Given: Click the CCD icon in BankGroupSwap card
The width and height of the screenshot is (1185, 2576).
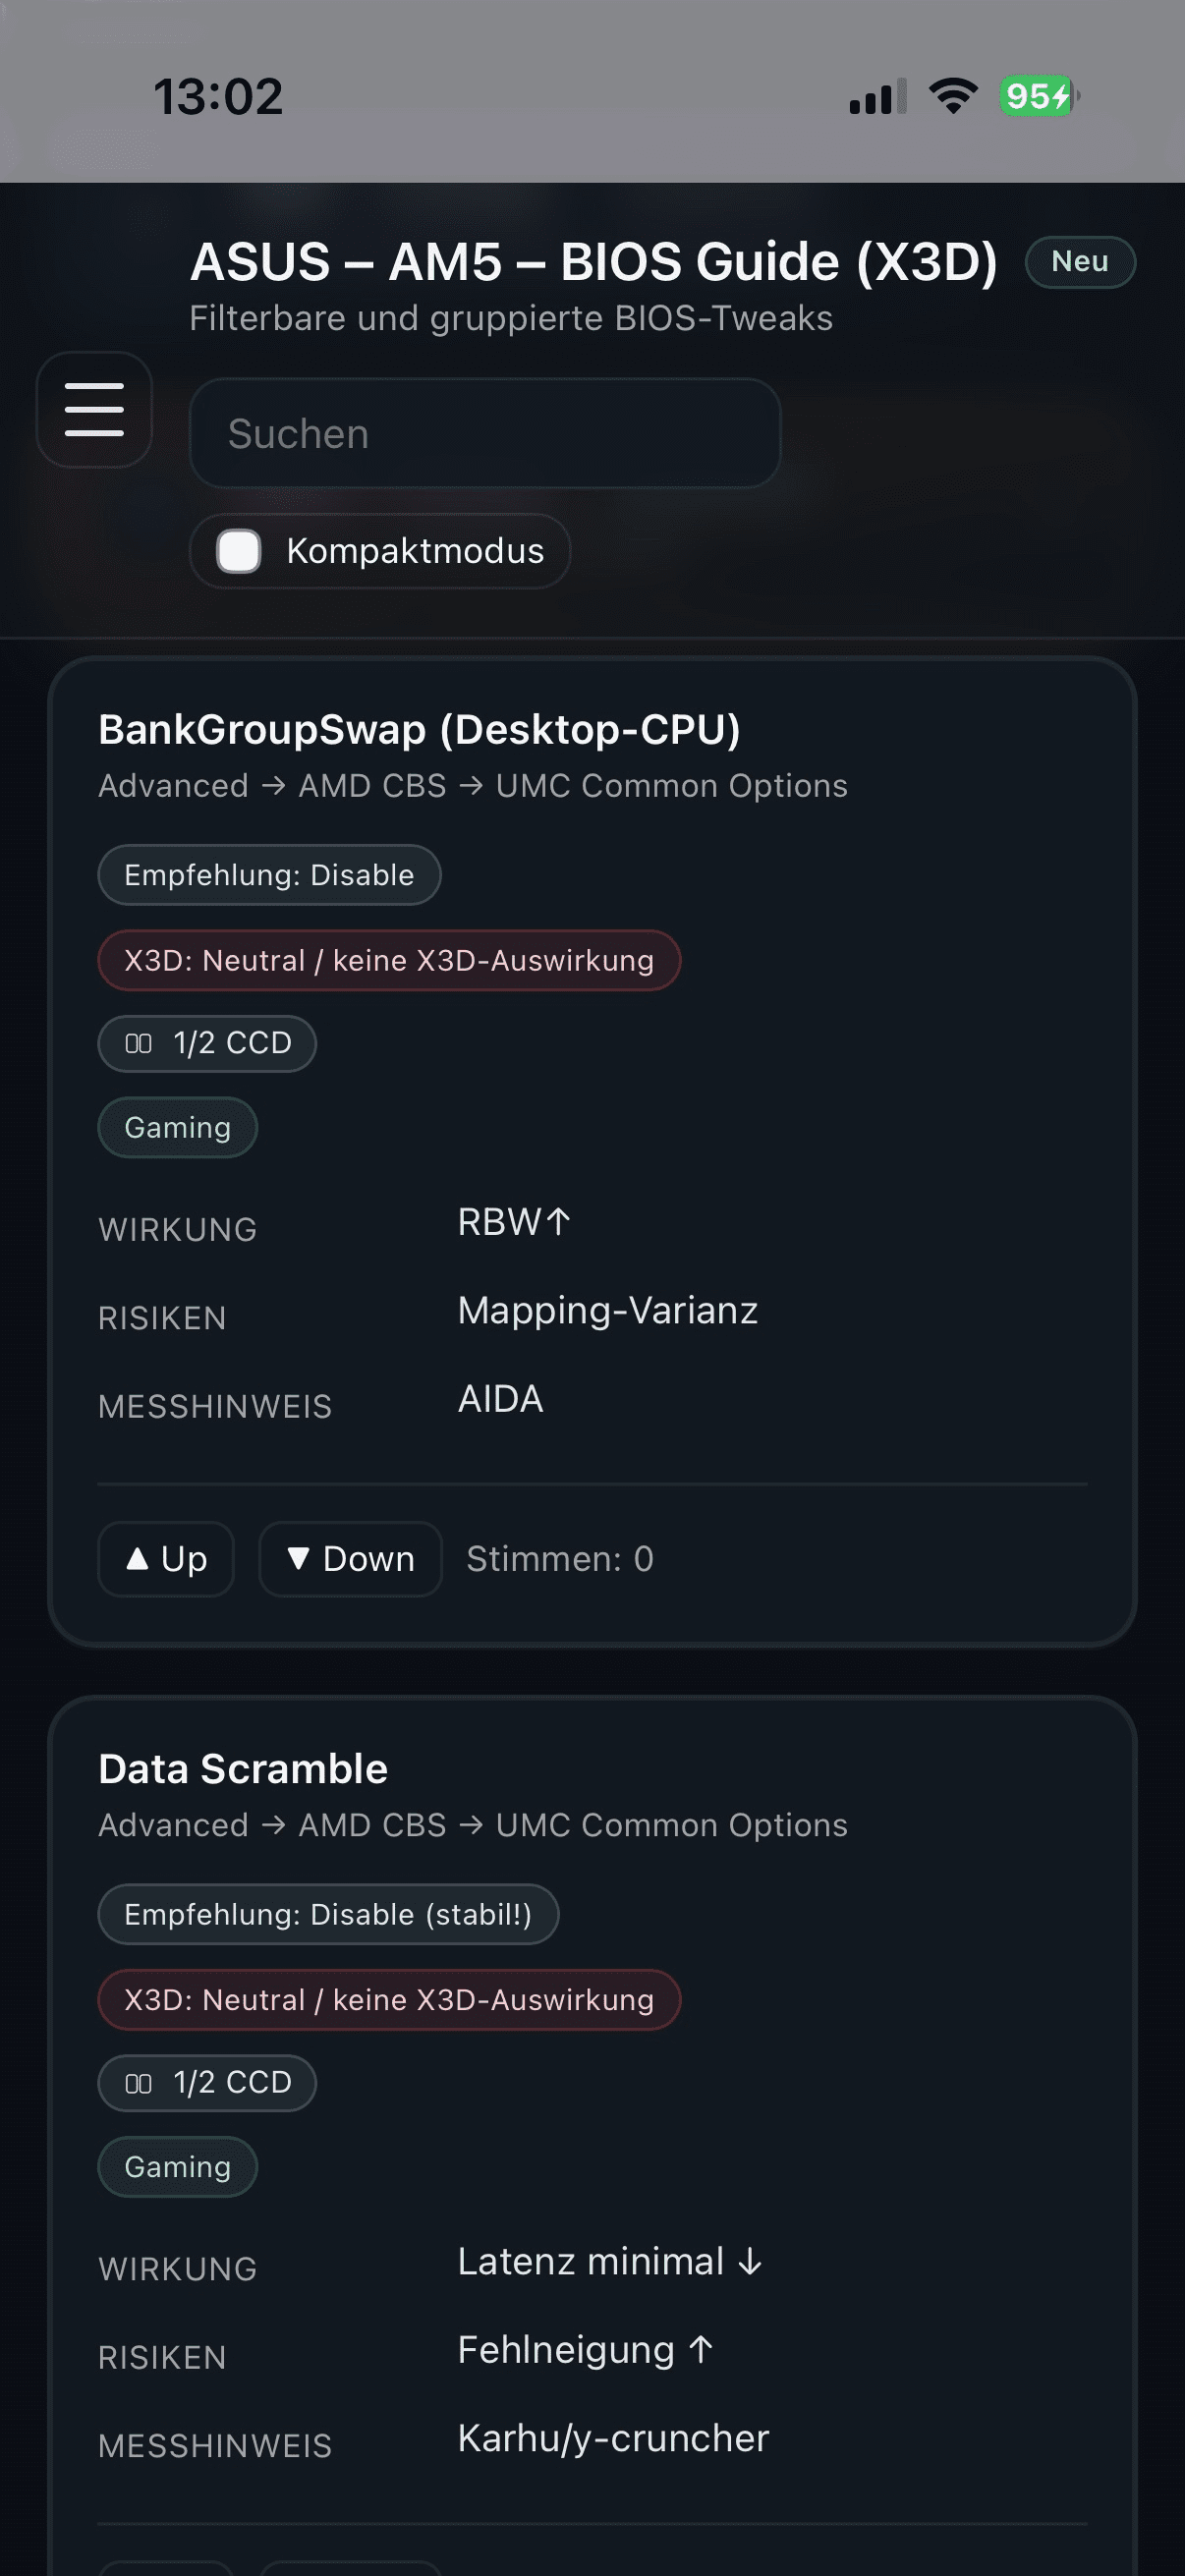Looking at the screenshot, I should pos(138,1044).
